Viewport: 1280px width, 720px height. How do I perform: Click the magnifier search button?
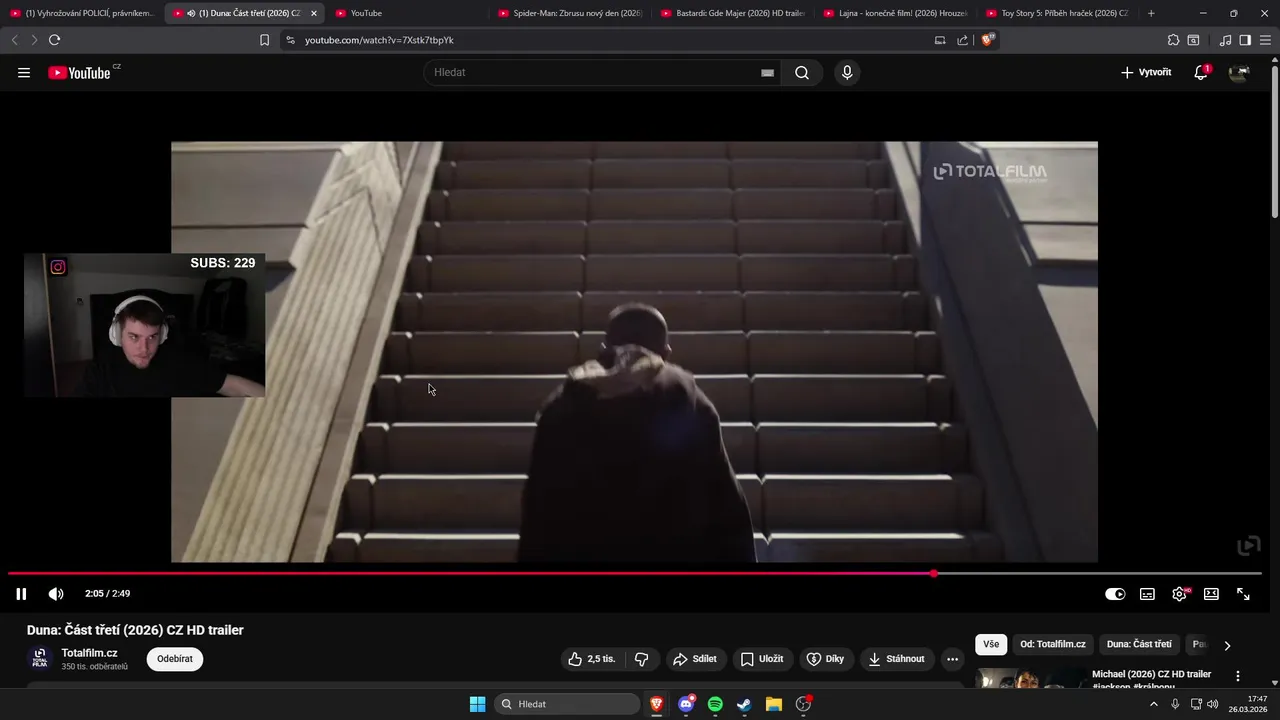coord(802,73)
